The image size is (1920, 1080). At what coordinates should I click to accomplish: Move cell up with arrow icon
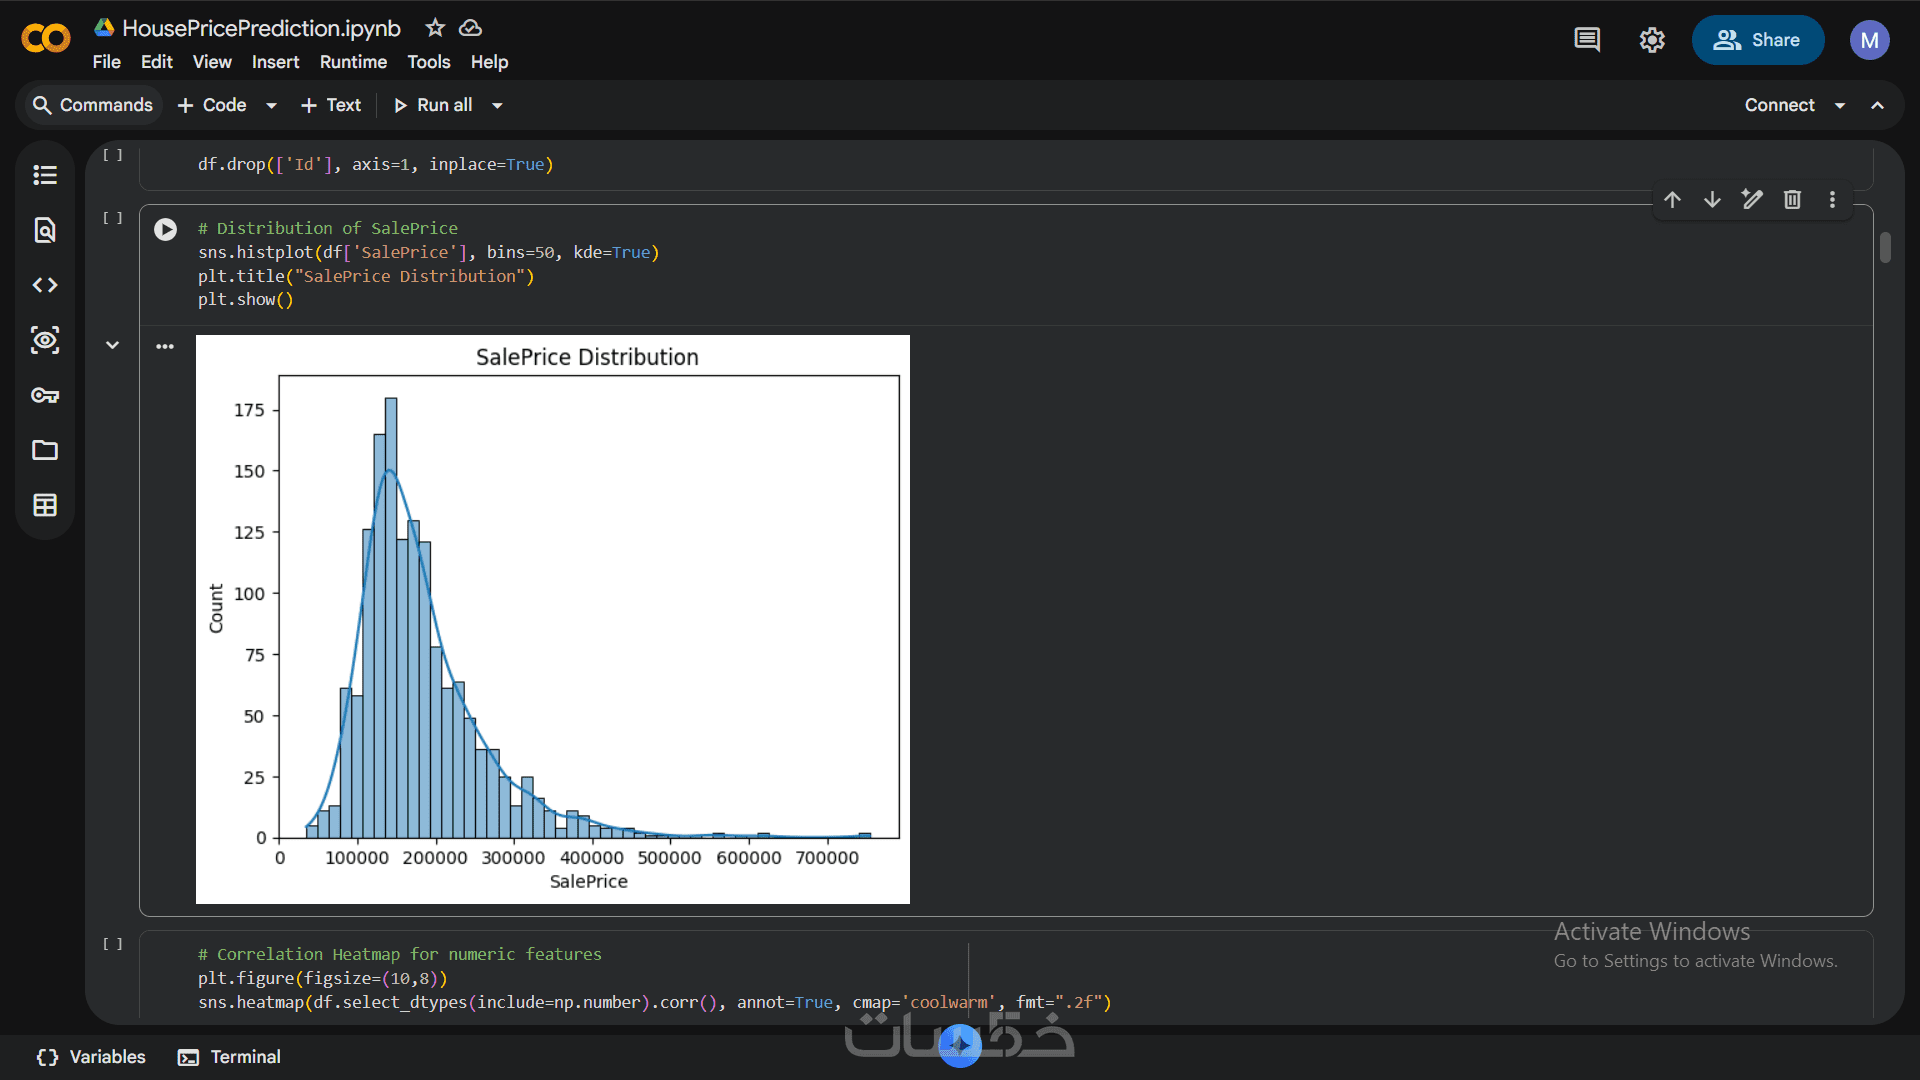pos(1672,200)
